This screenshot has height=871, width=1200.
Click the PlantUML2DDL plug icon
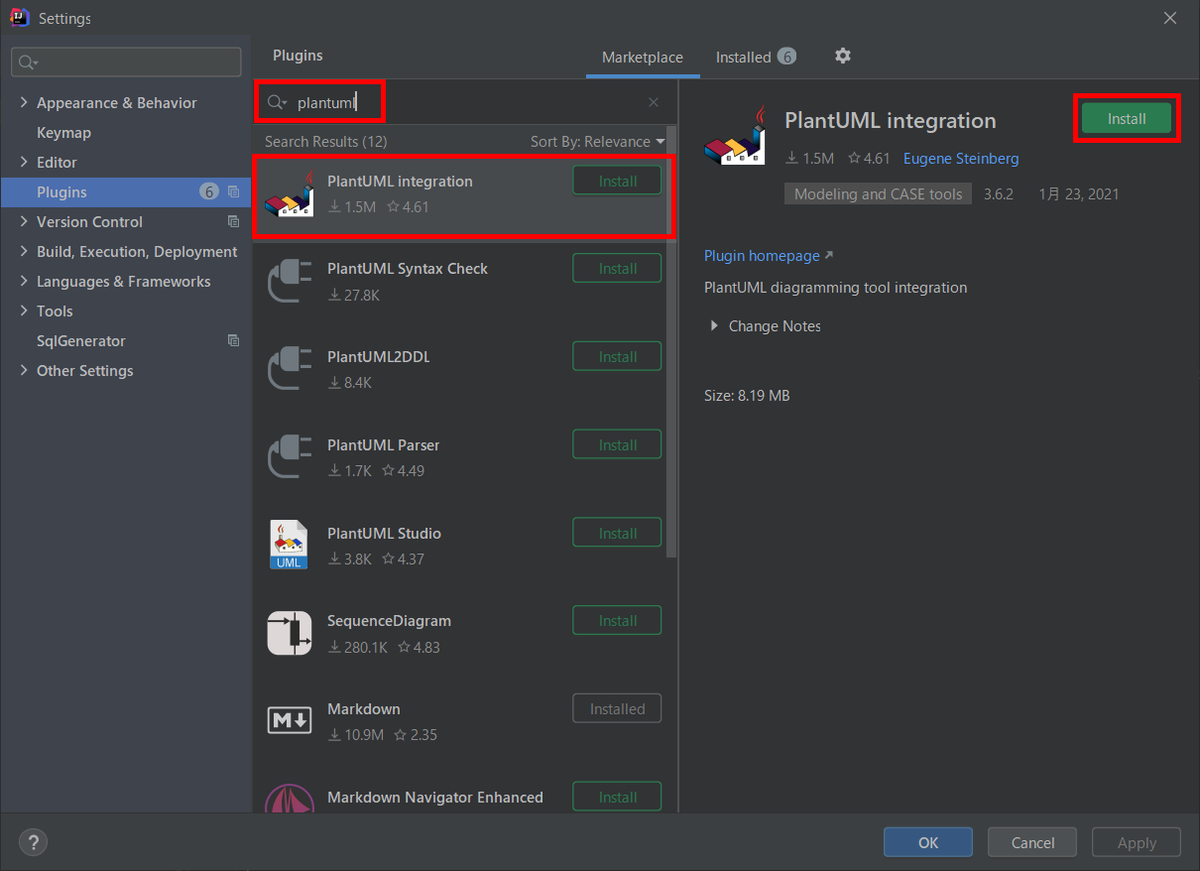pyautogui.click(x=290, y=369)
